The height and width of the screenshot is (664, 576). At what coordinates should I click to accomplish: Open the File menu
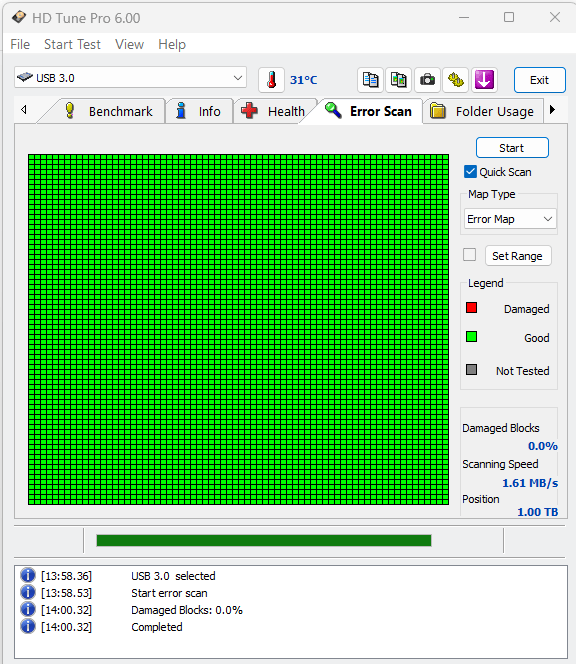coord(20,44)
